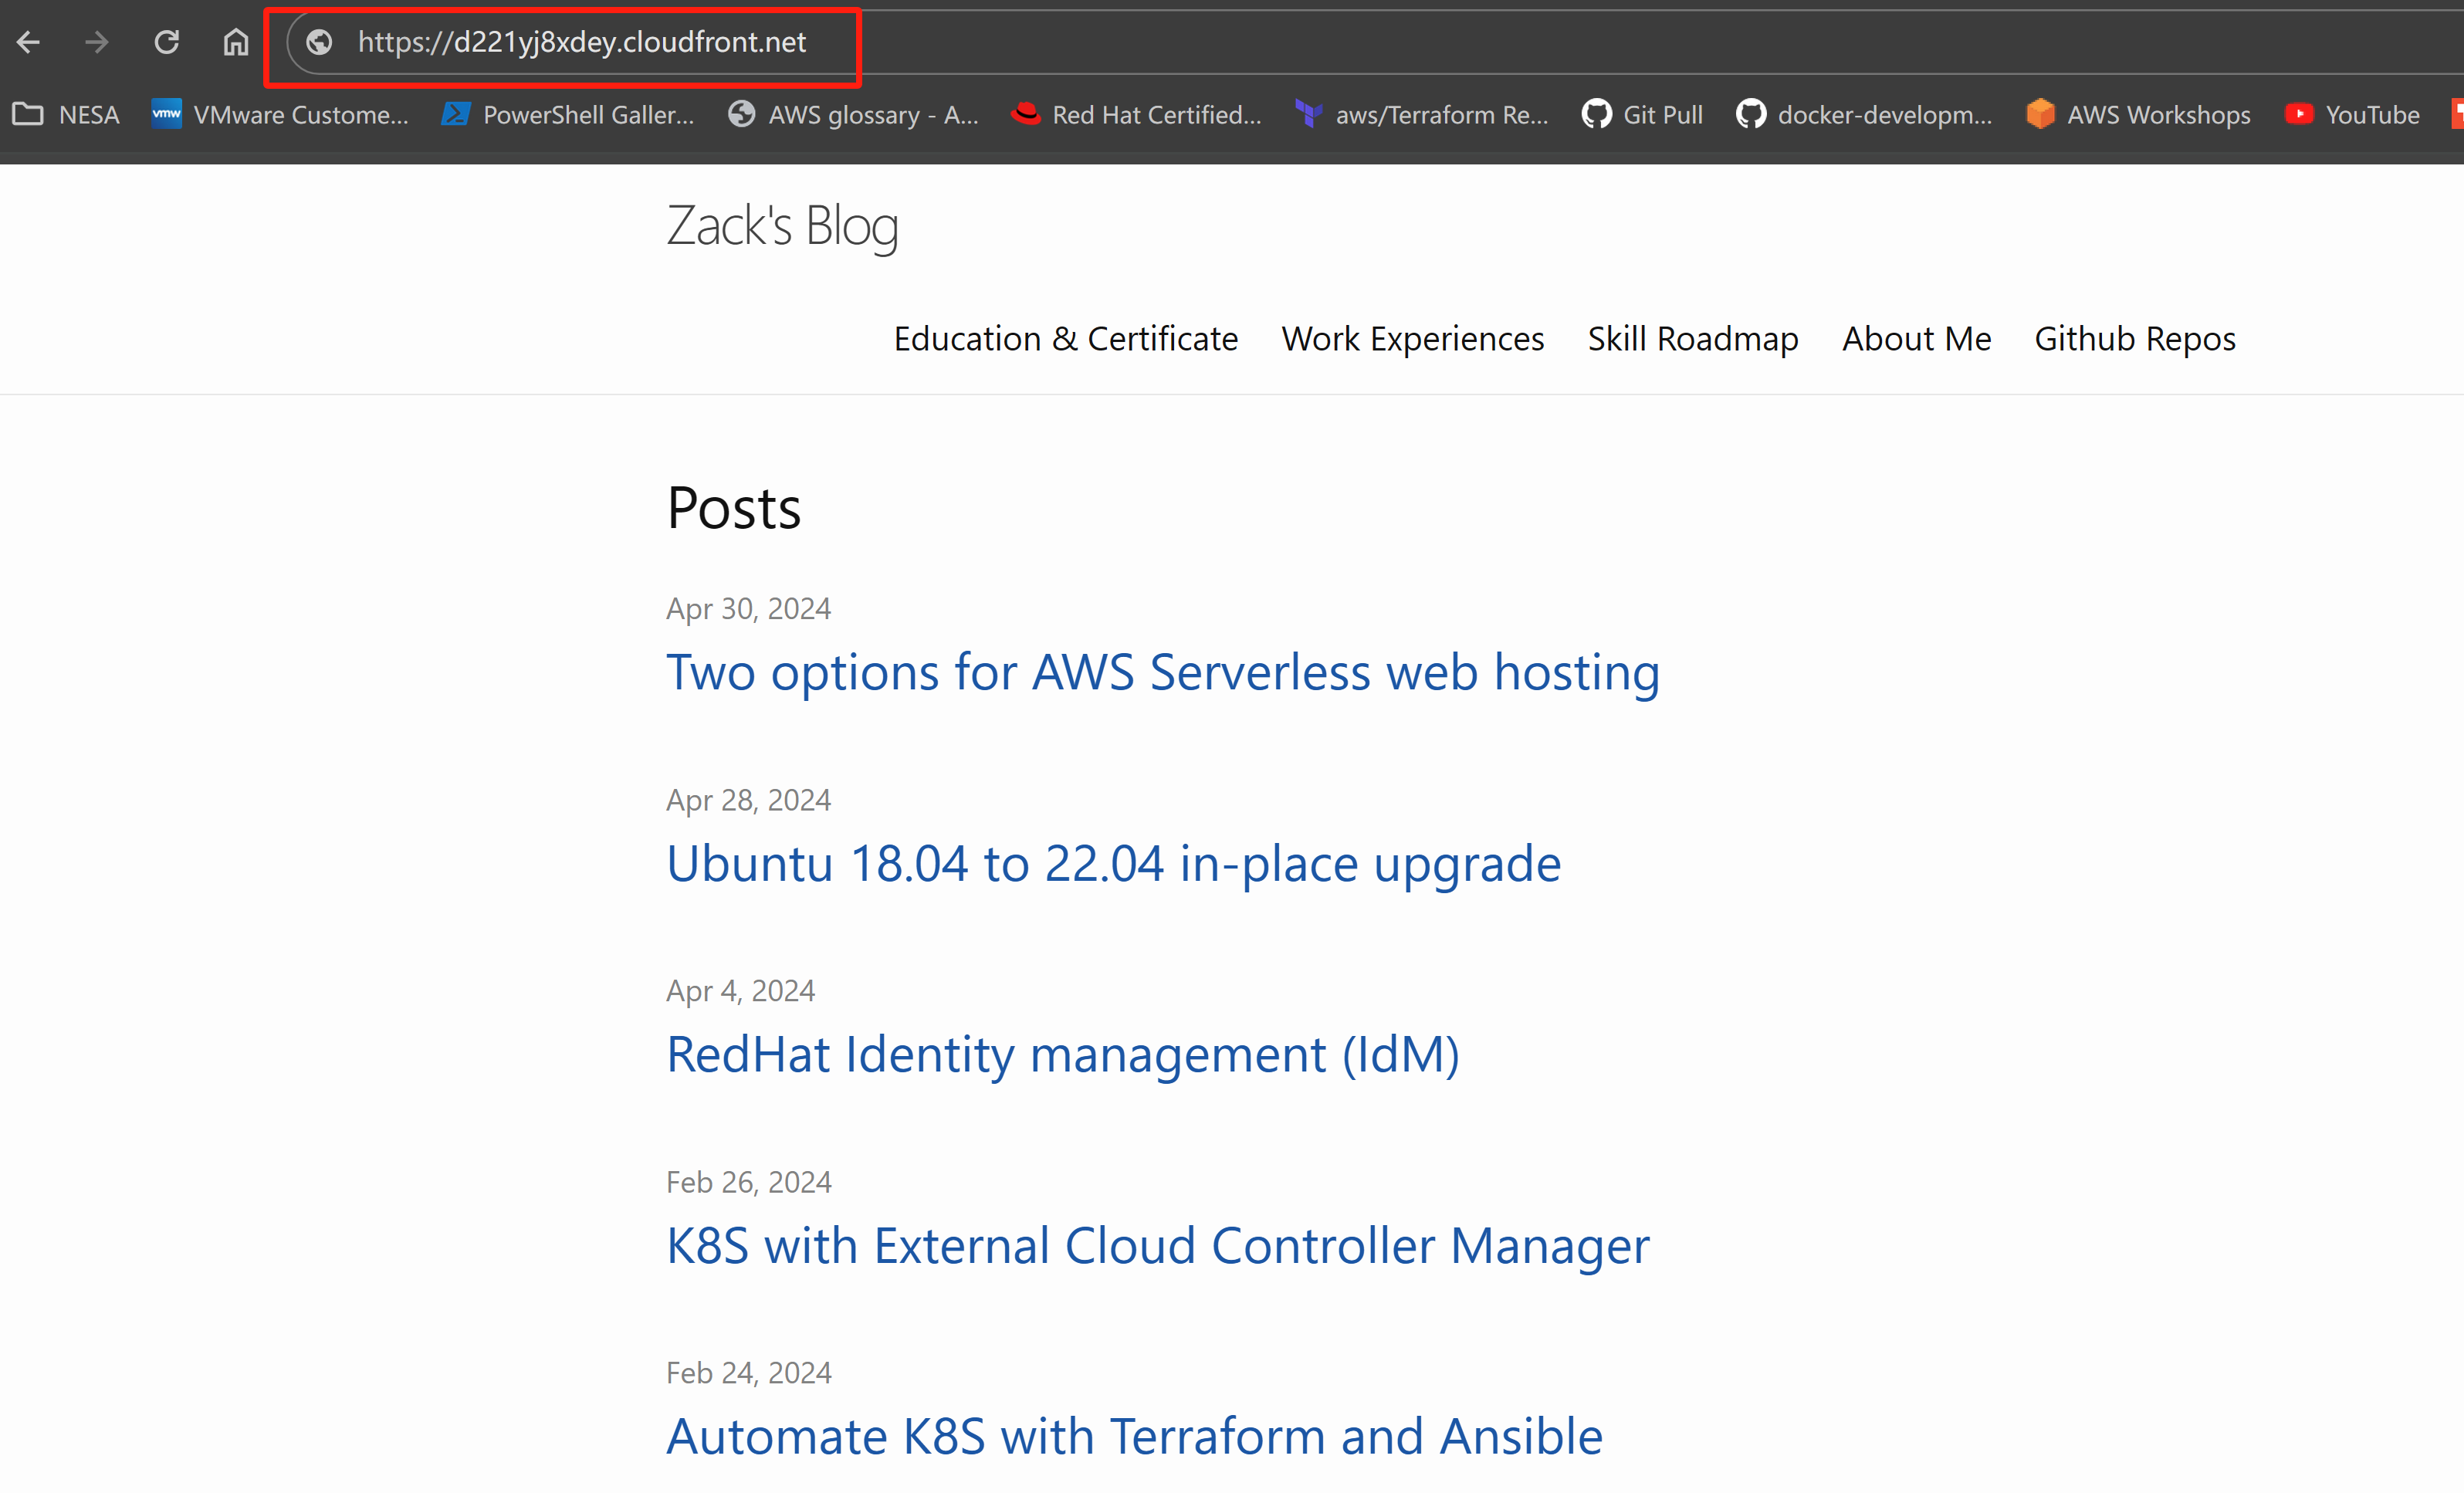Open the docker-development GitHub bookmark

tap(1865, 115)
